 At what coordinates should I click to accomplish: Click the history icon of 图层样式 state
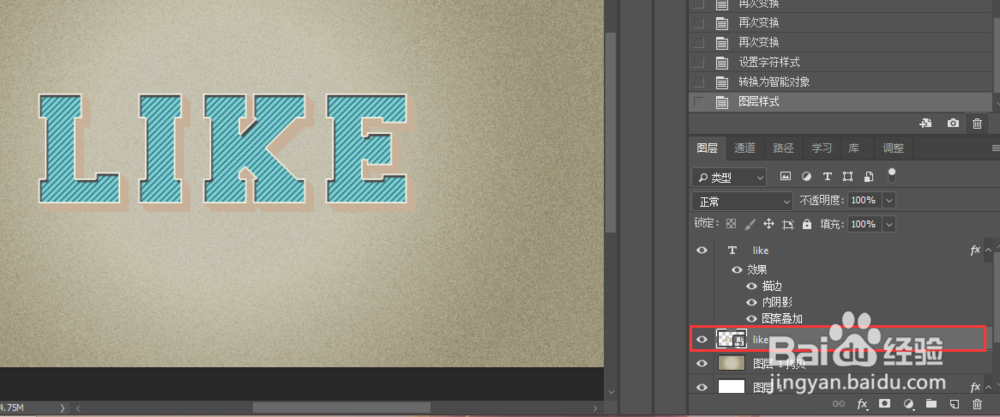pos(722,102)
